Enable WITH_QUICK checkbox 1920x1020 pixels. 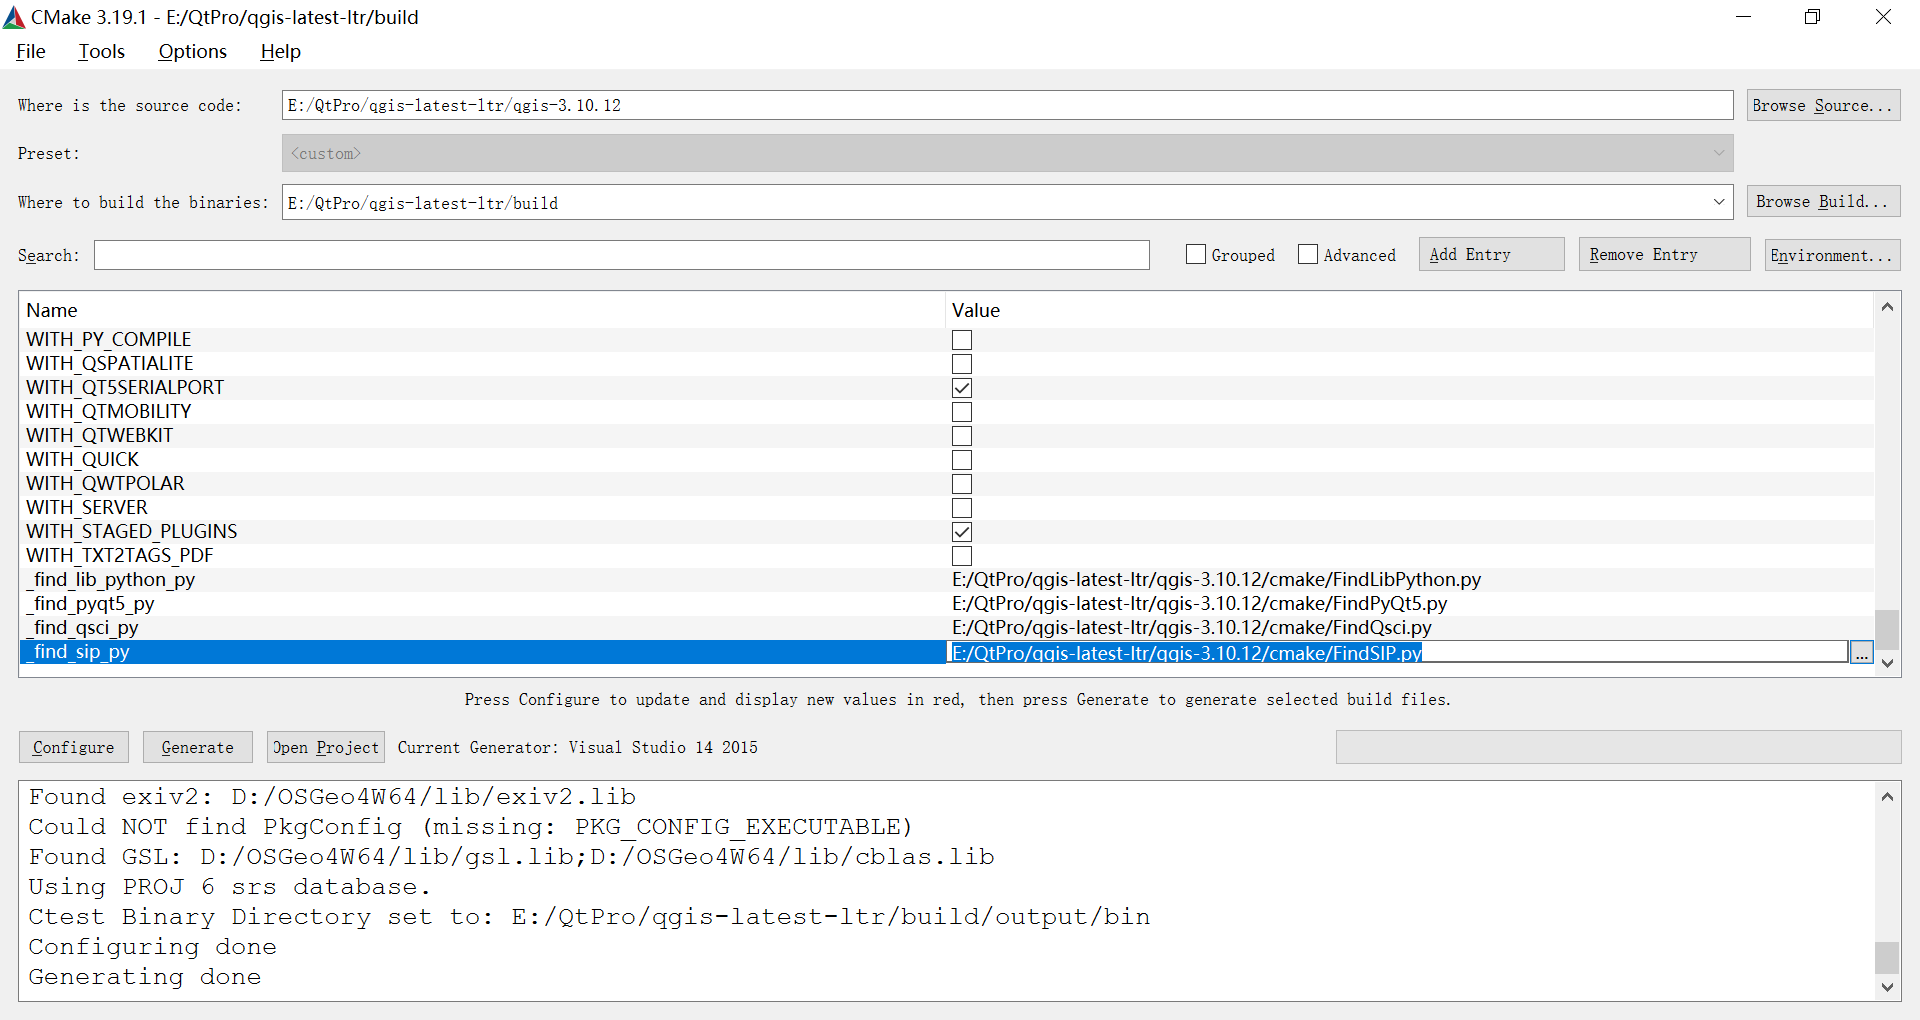(962, 460)
